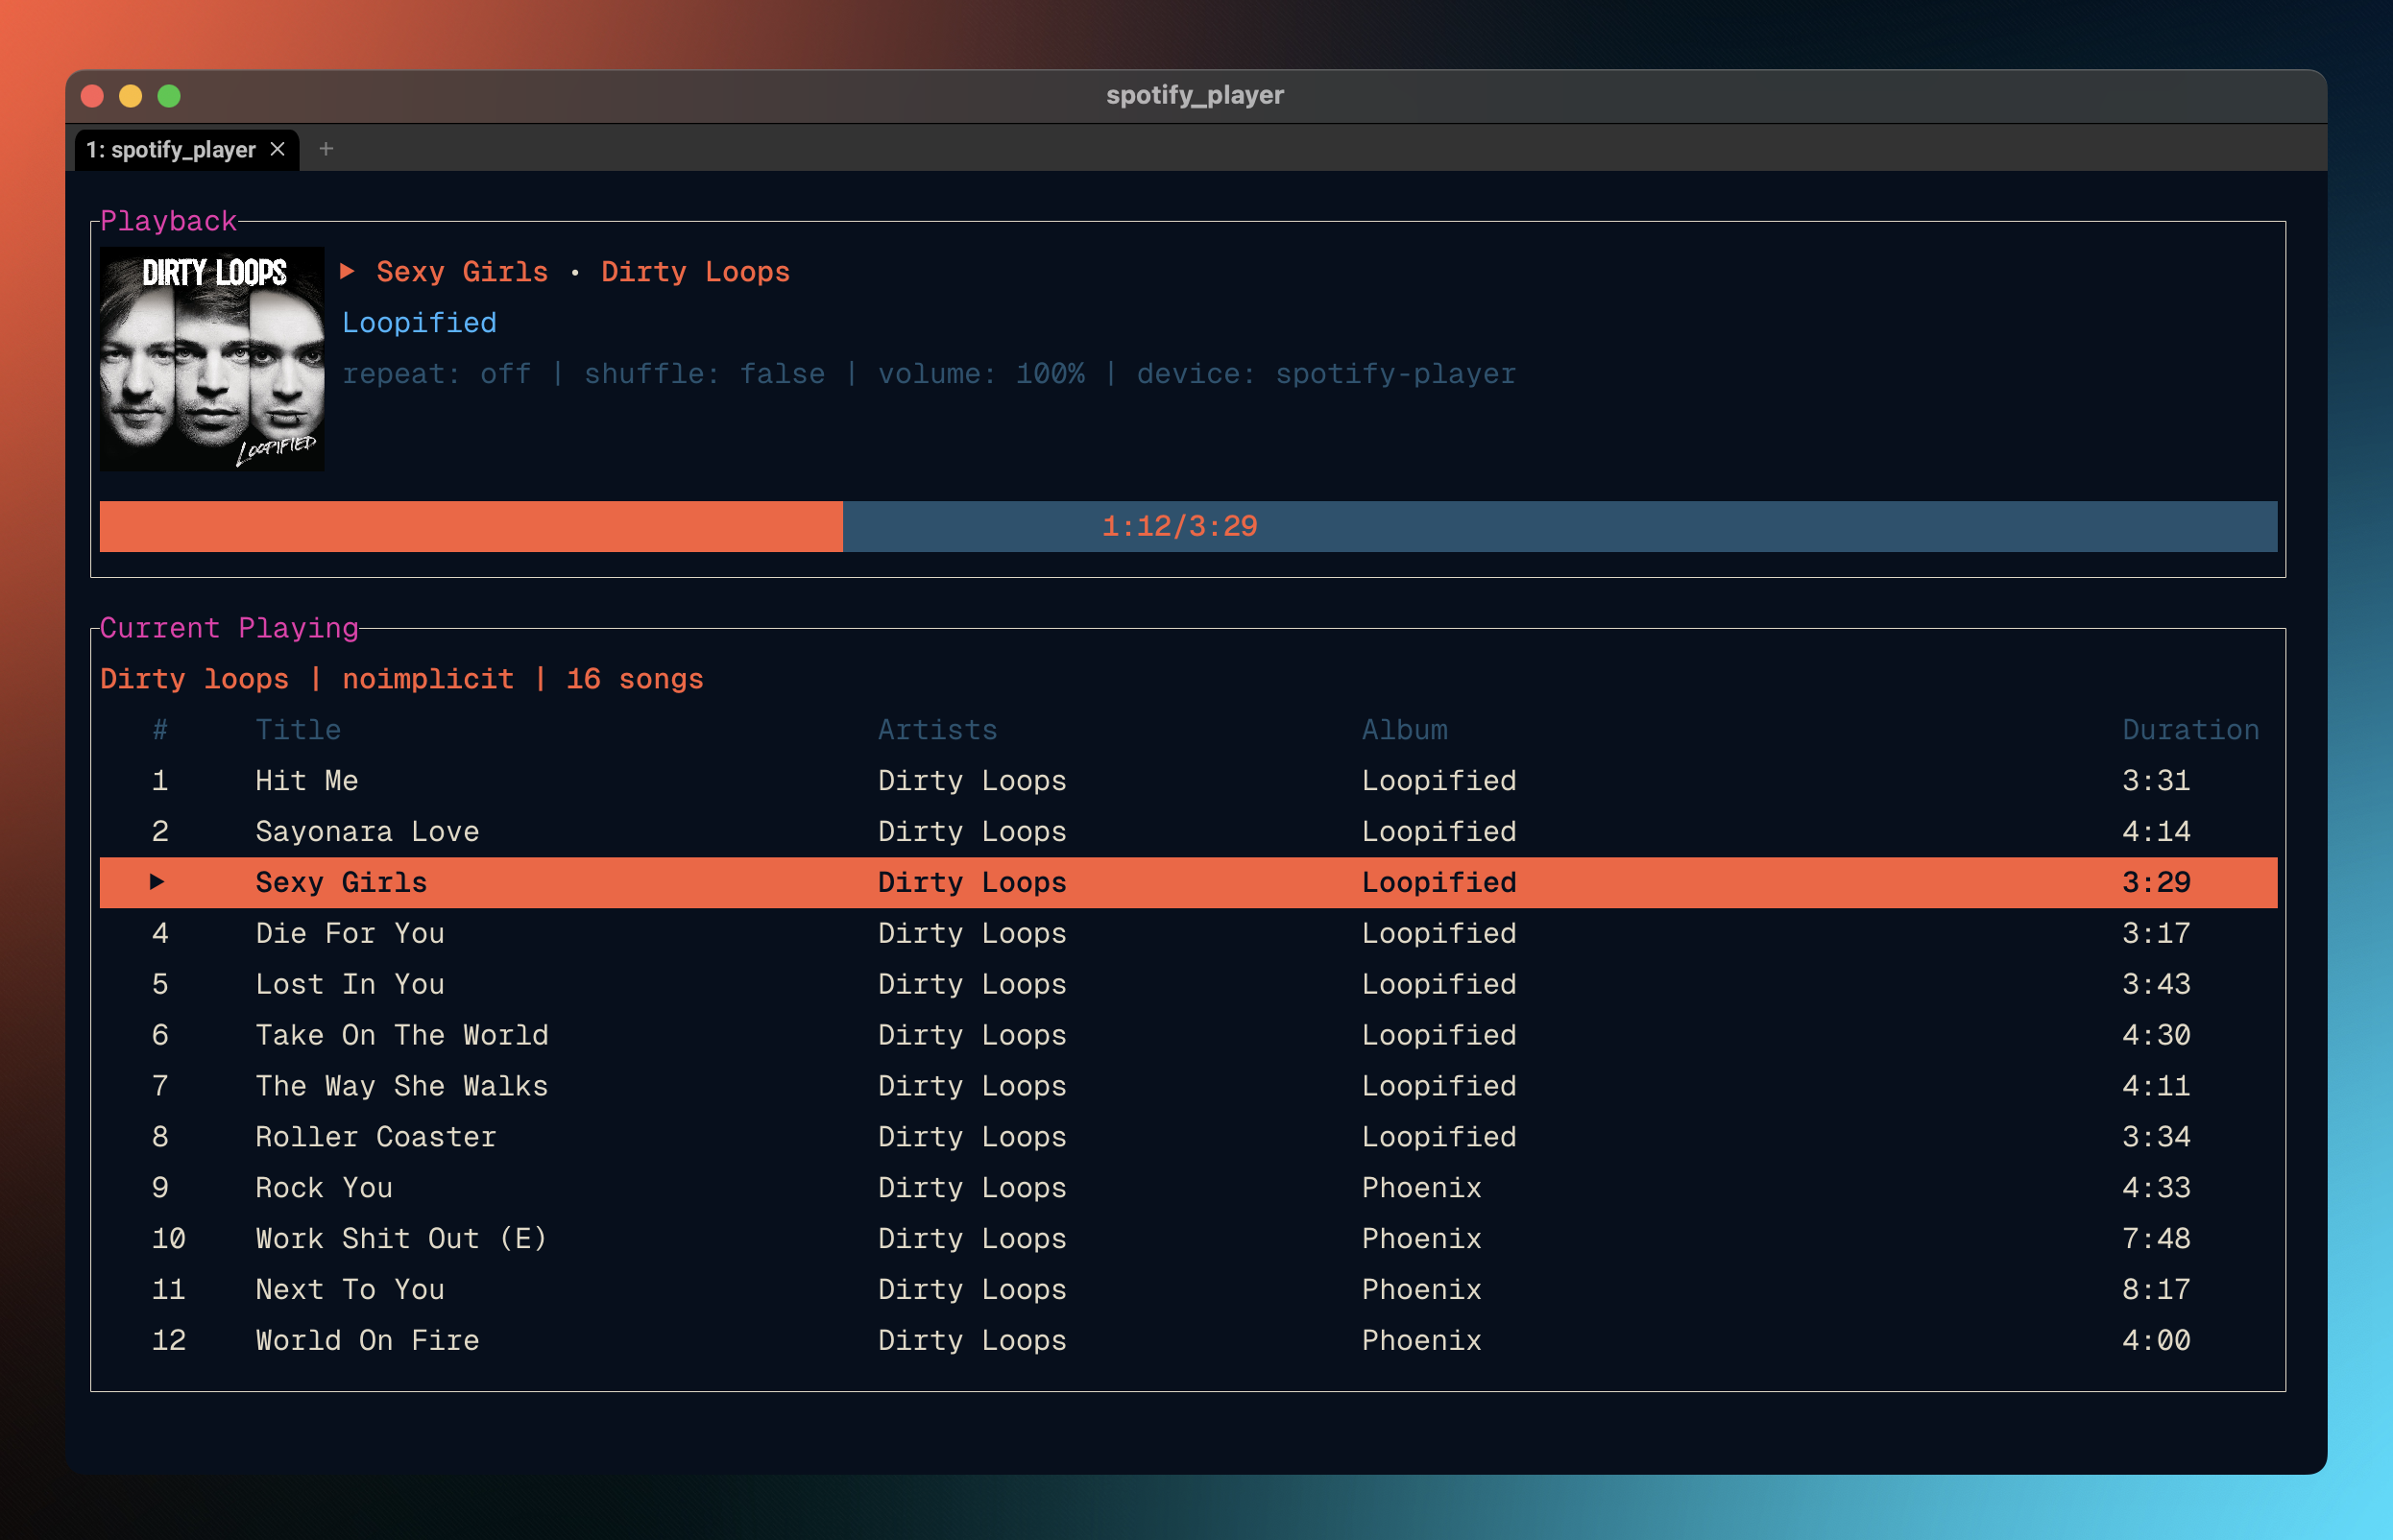Click the green fullscreen window button
The height and width of the screenshot is (1540, 2393).
[x=169, y=96]
